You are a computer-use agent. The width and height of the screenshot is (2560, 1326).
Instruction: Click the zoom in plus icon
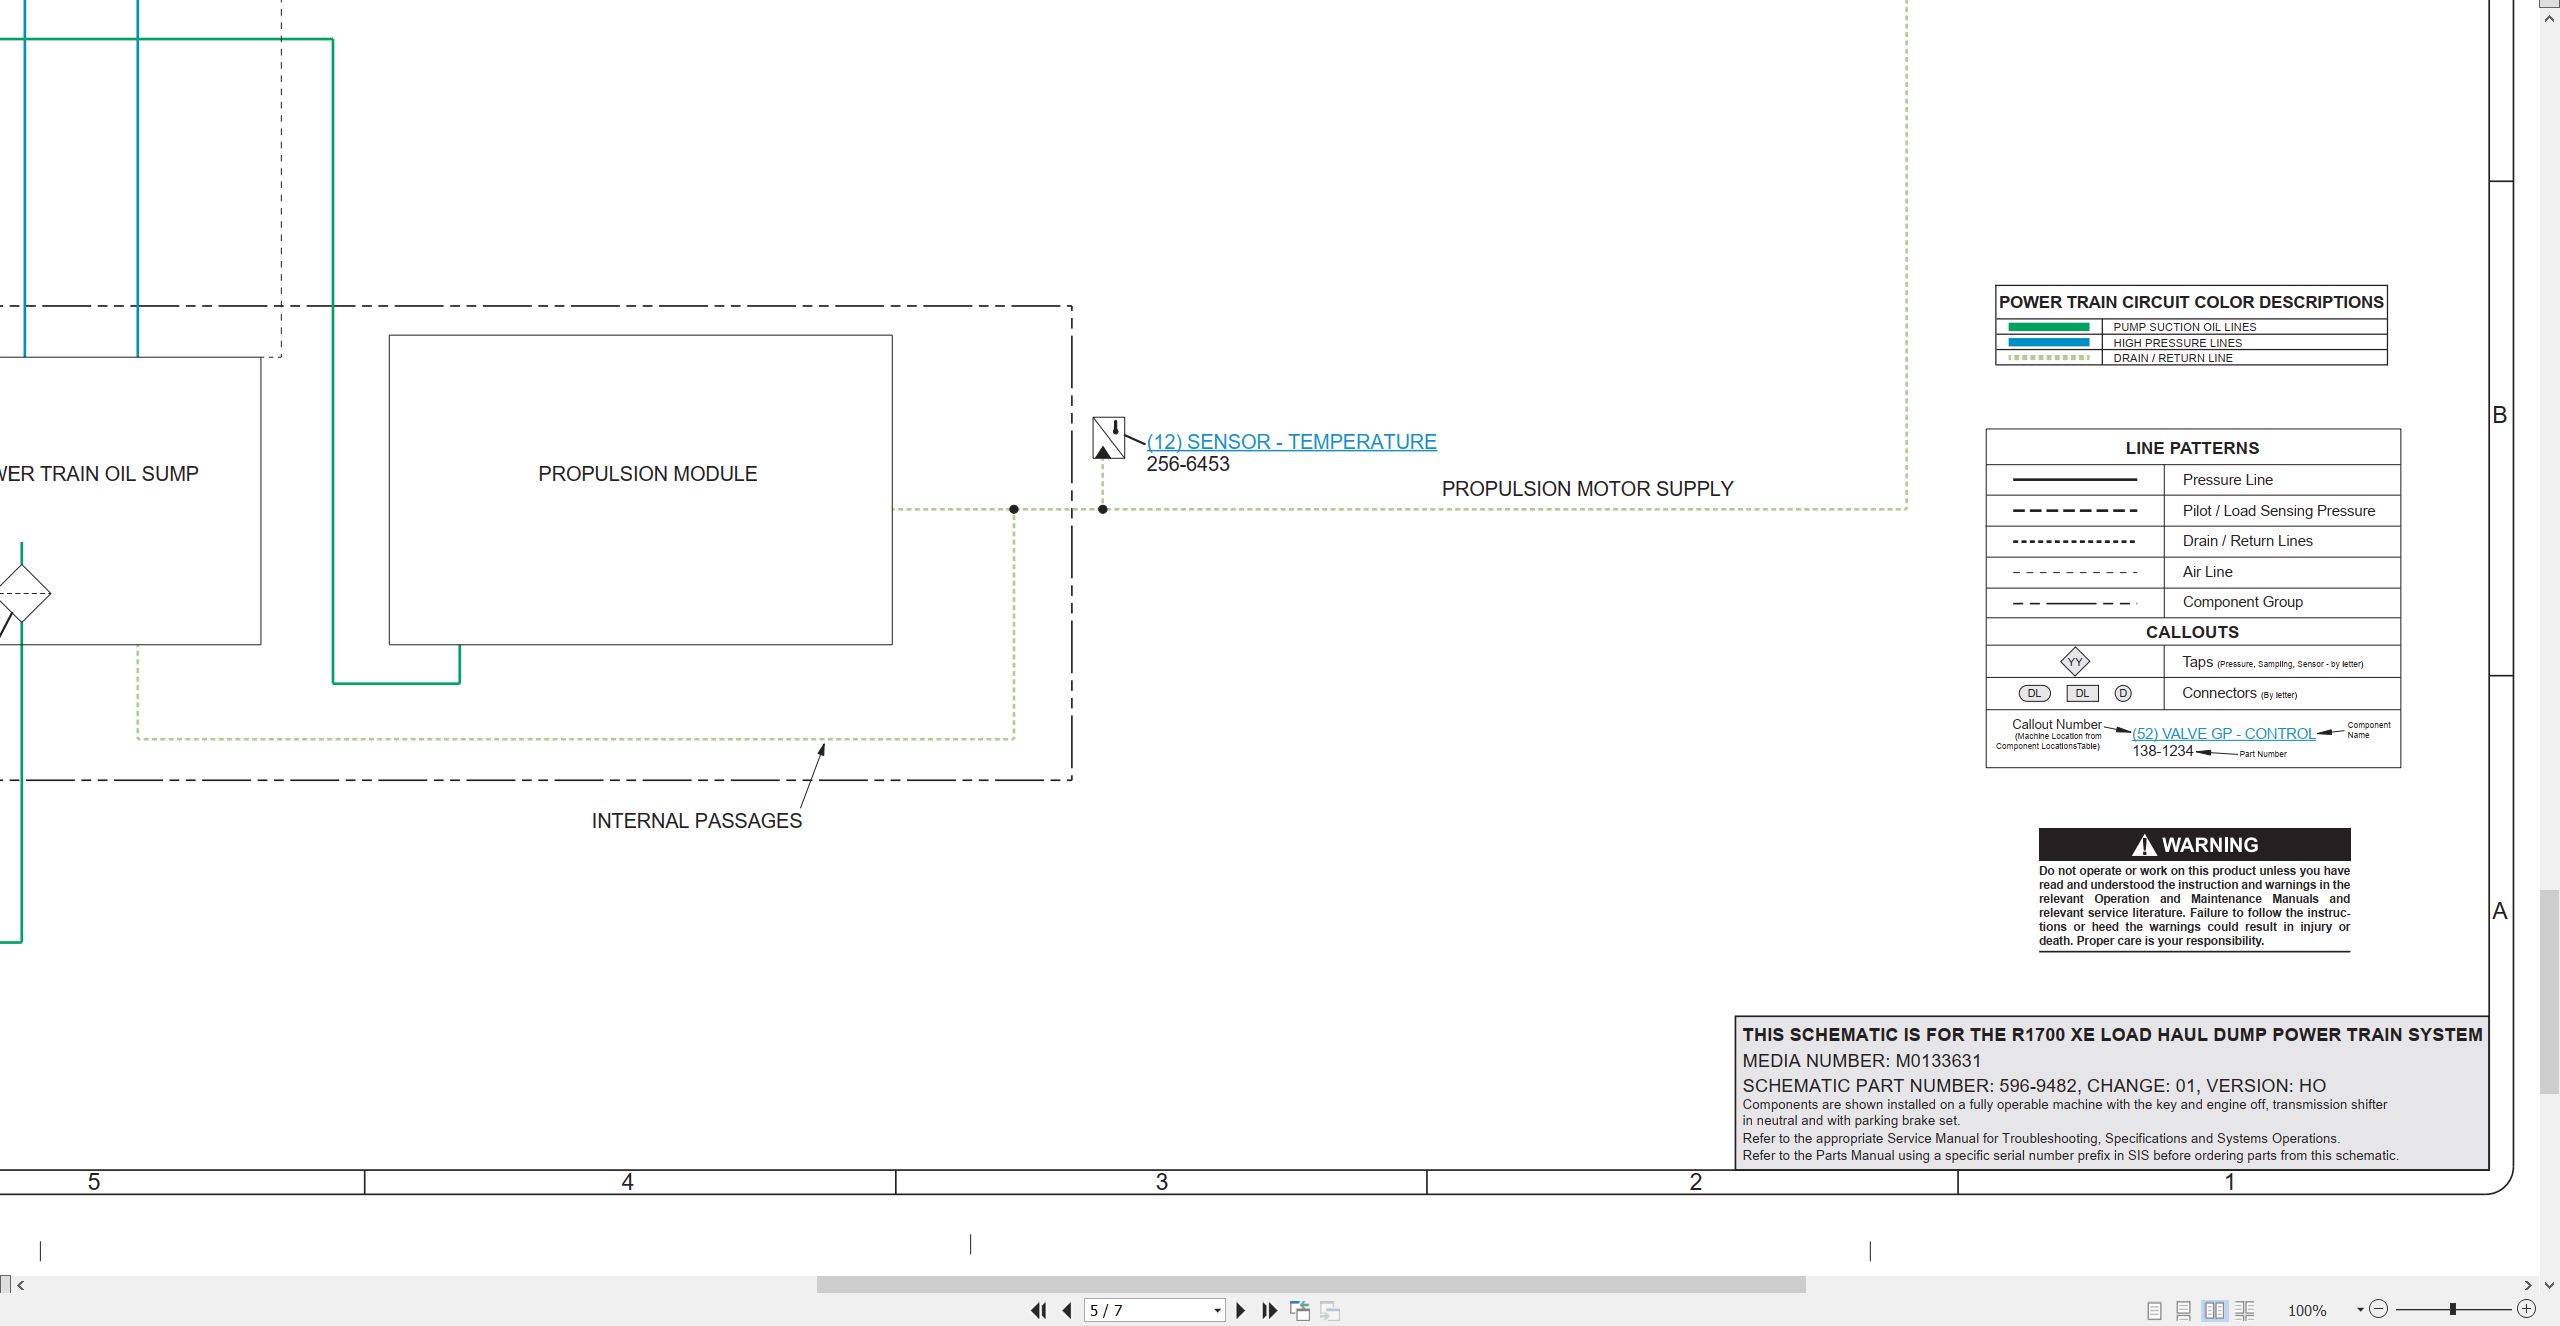click(2526, 1309)
